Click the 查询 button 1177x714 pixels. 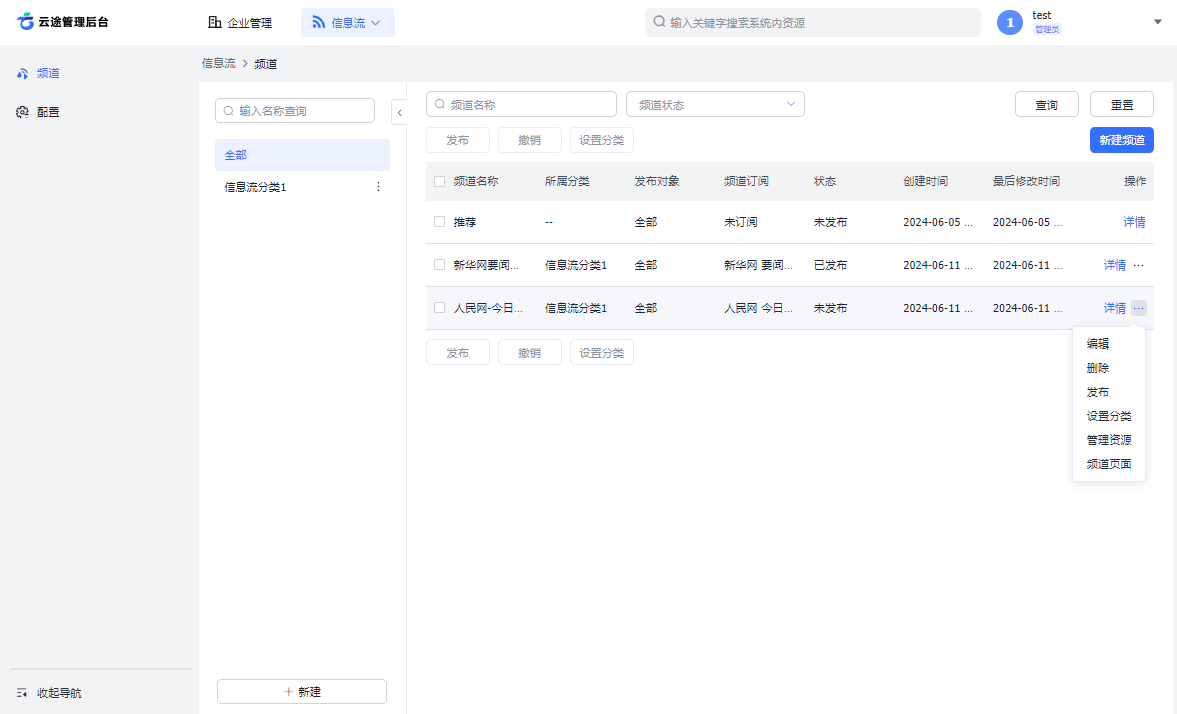1046,104
